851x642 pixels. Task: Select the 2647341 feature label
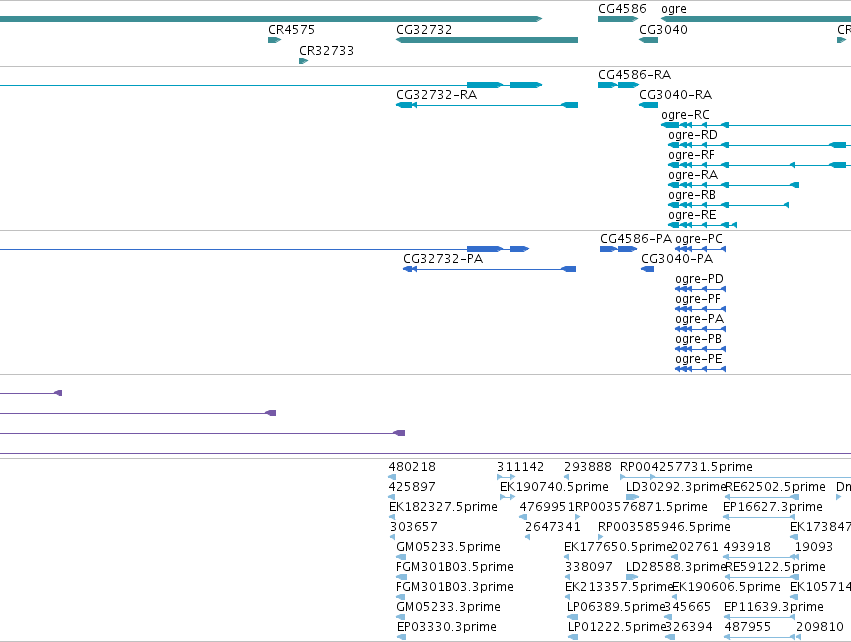coord(552,527)
